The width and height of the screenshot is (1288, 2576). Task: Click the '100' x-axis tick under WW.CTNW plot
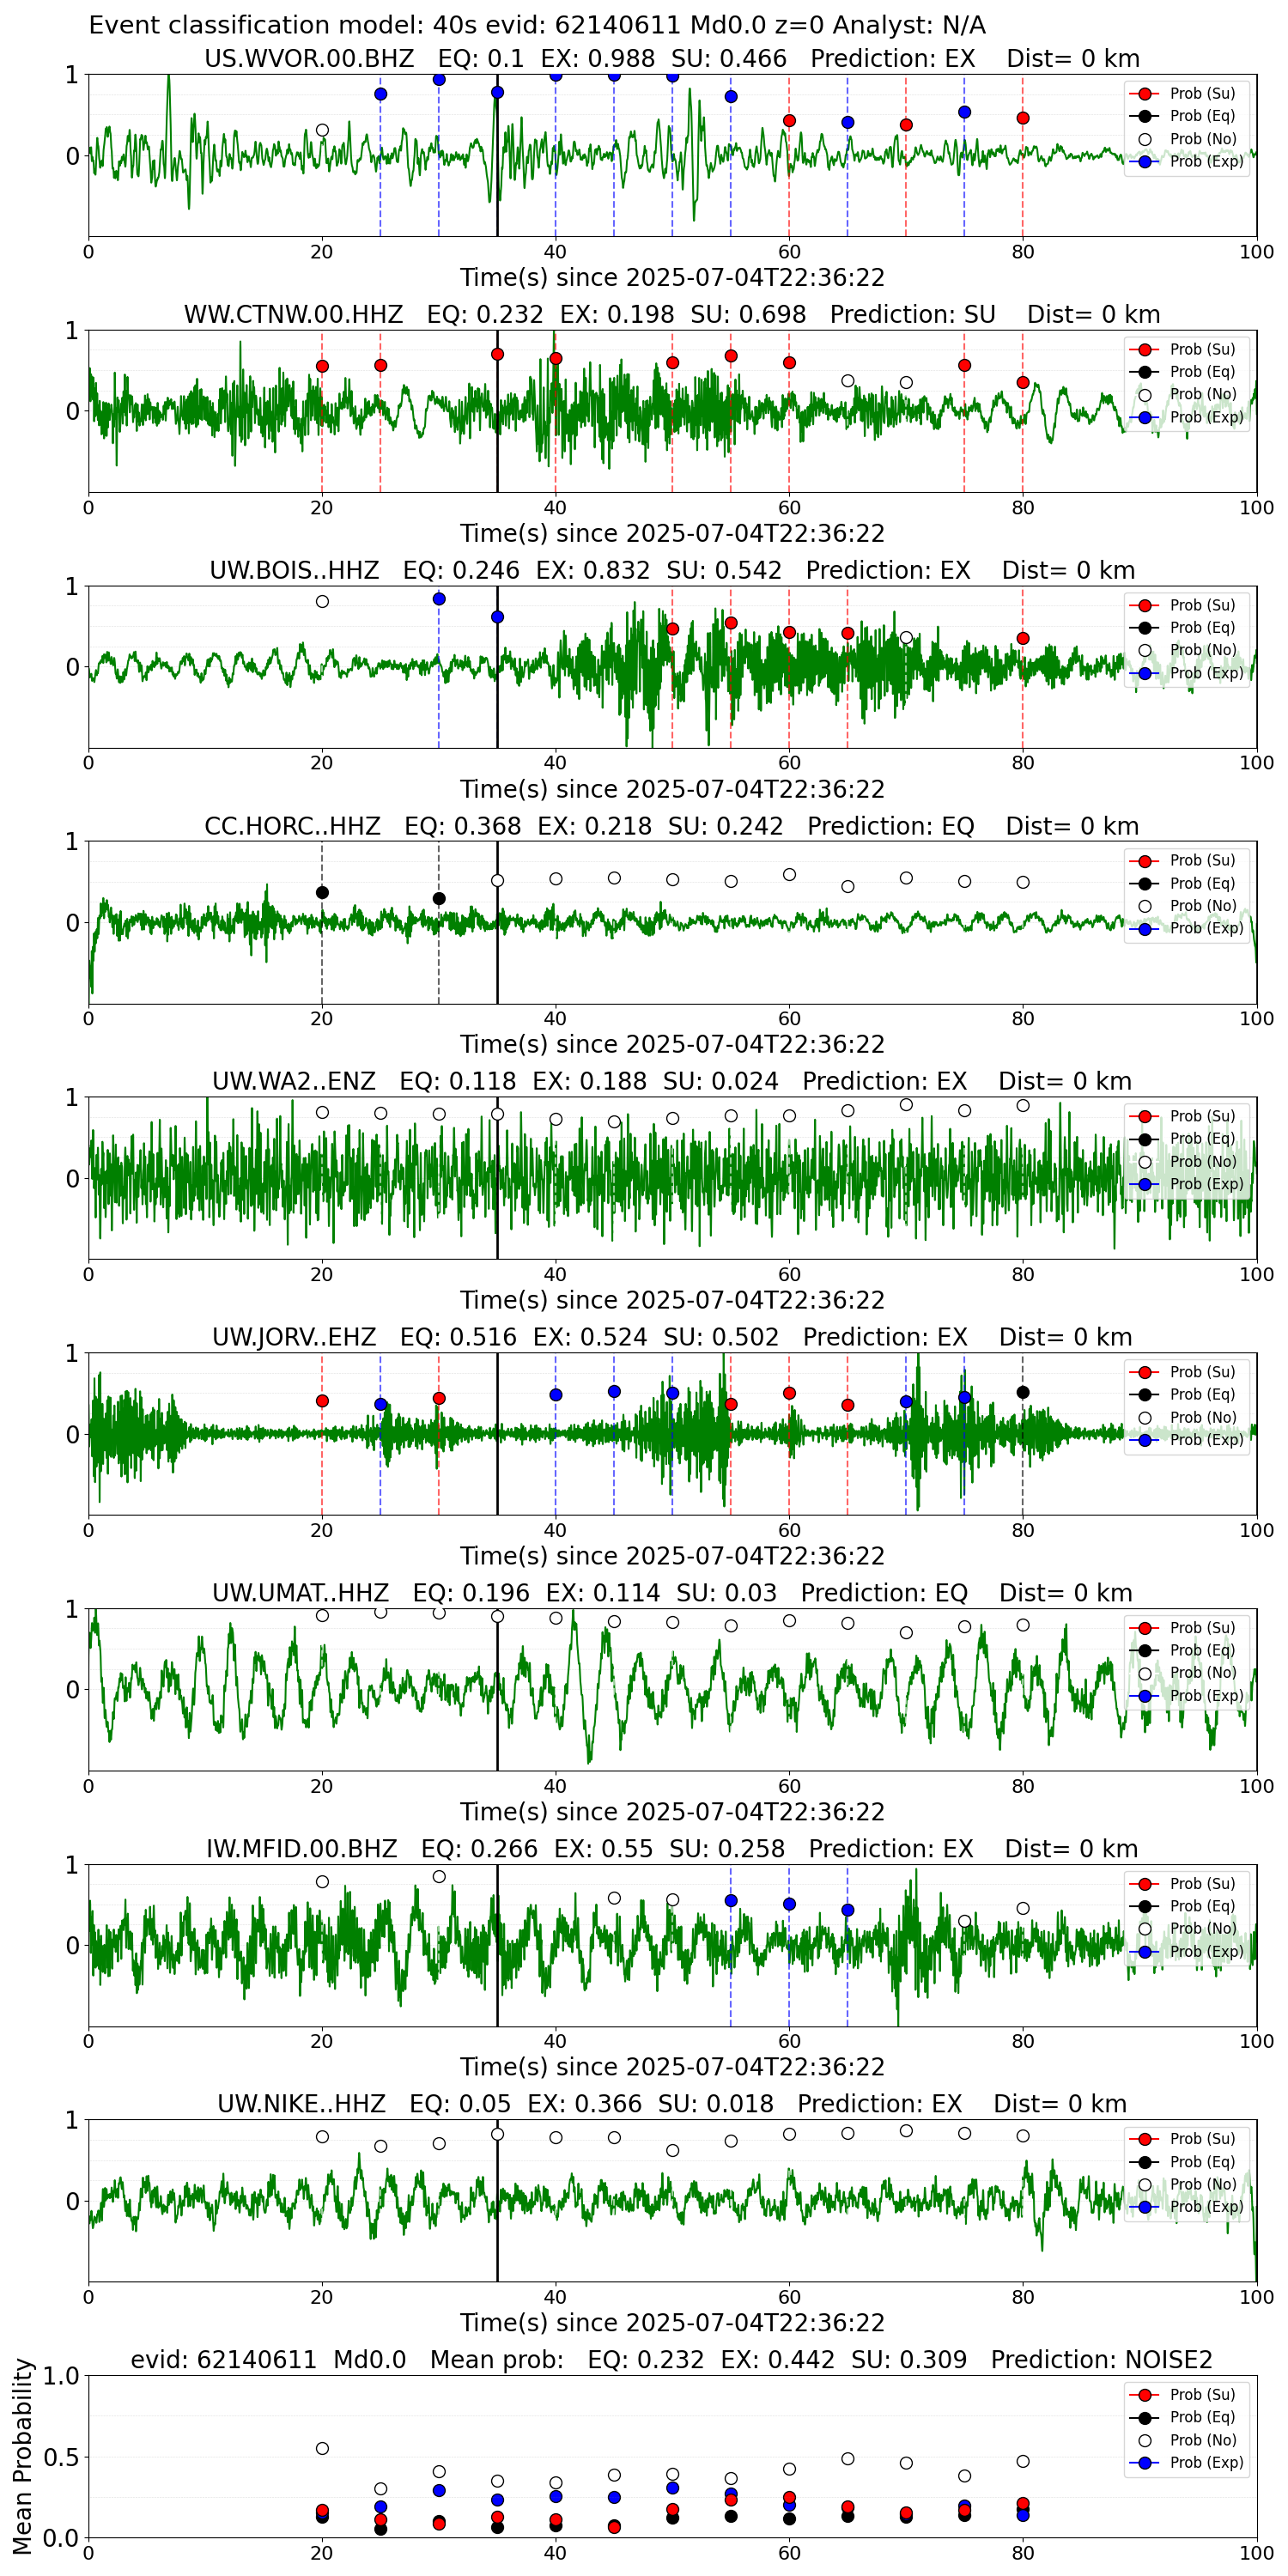[1257, 508]
